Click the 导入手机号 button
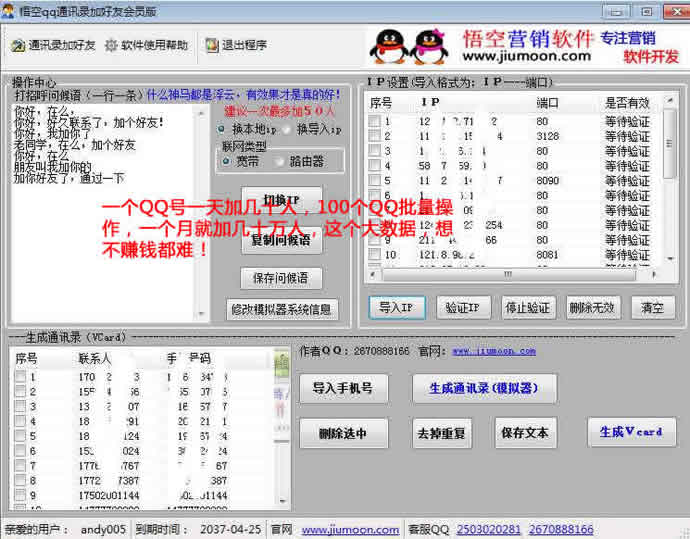The width and height of the screenshot is (690, 539). [x=343, y=389]
